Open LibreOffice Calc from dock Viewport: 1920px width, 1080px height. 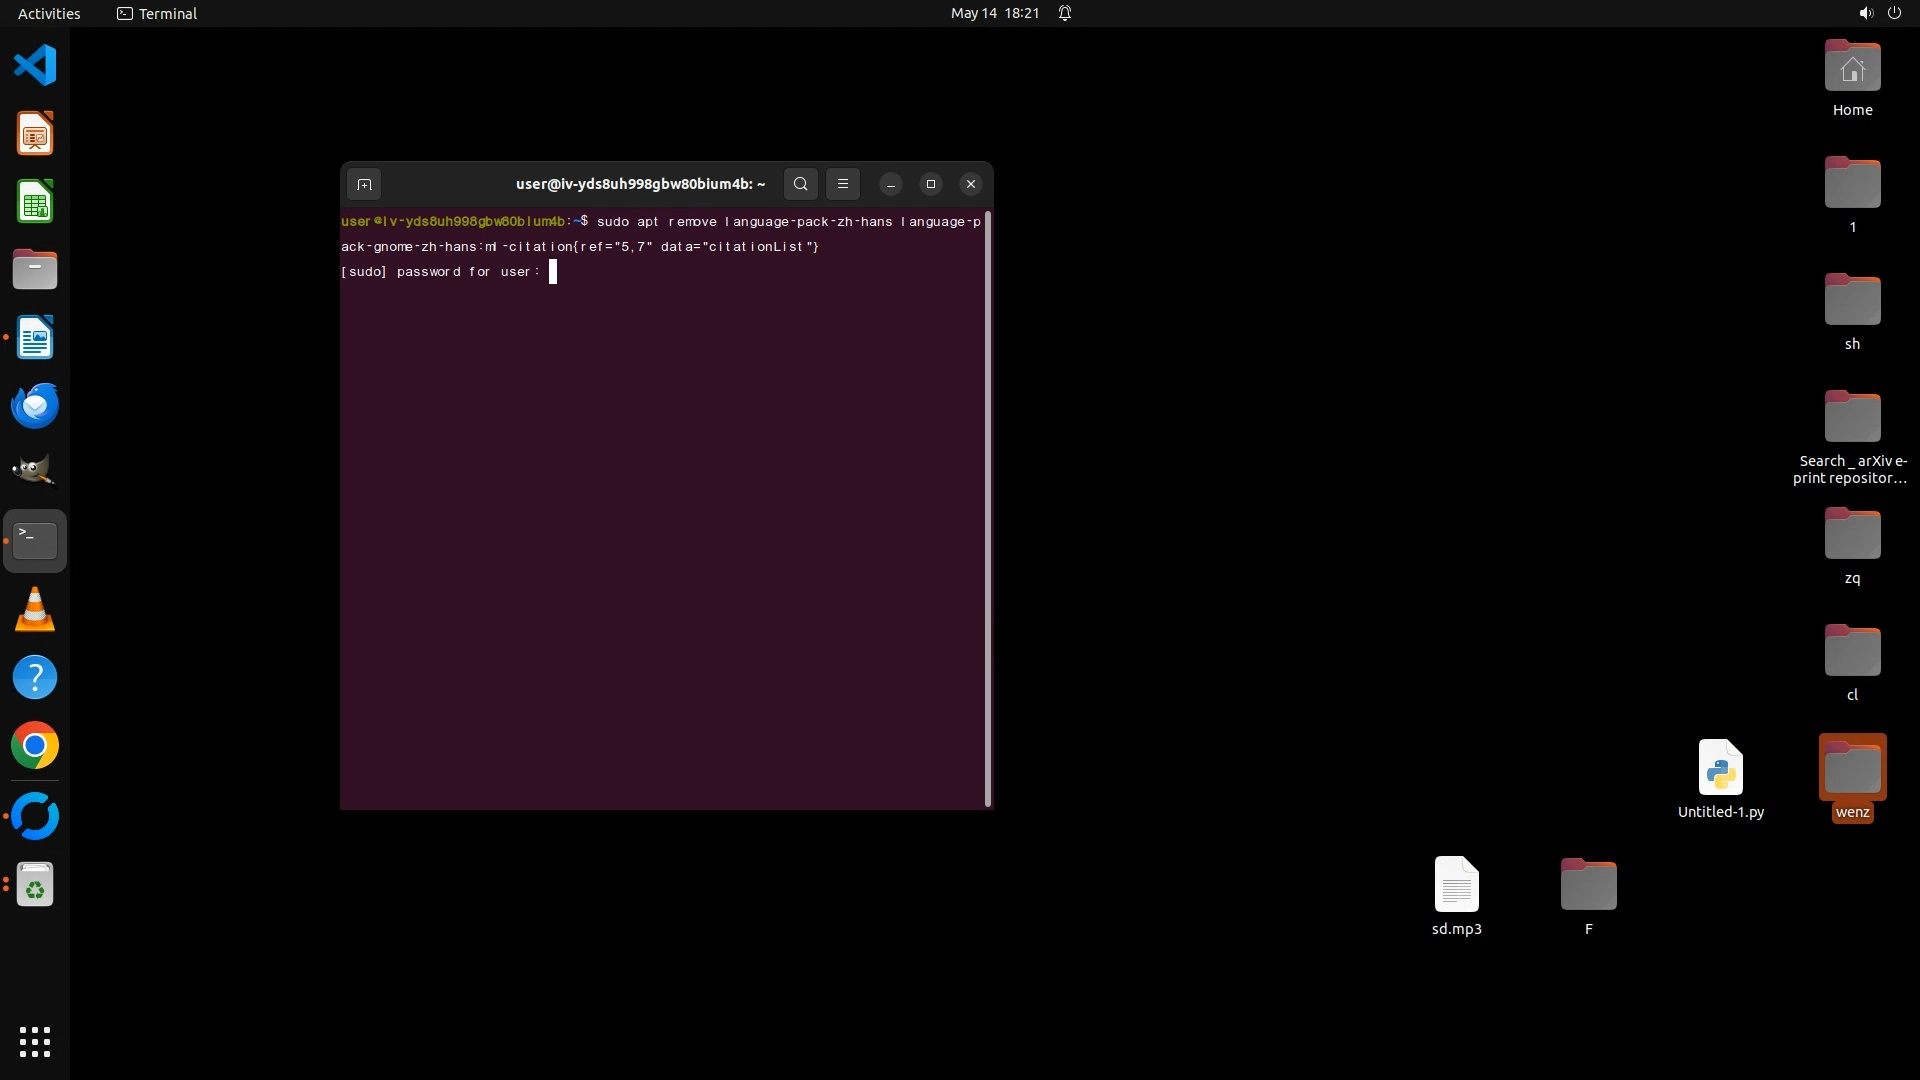pyautogui.click(x=35, y=202)
